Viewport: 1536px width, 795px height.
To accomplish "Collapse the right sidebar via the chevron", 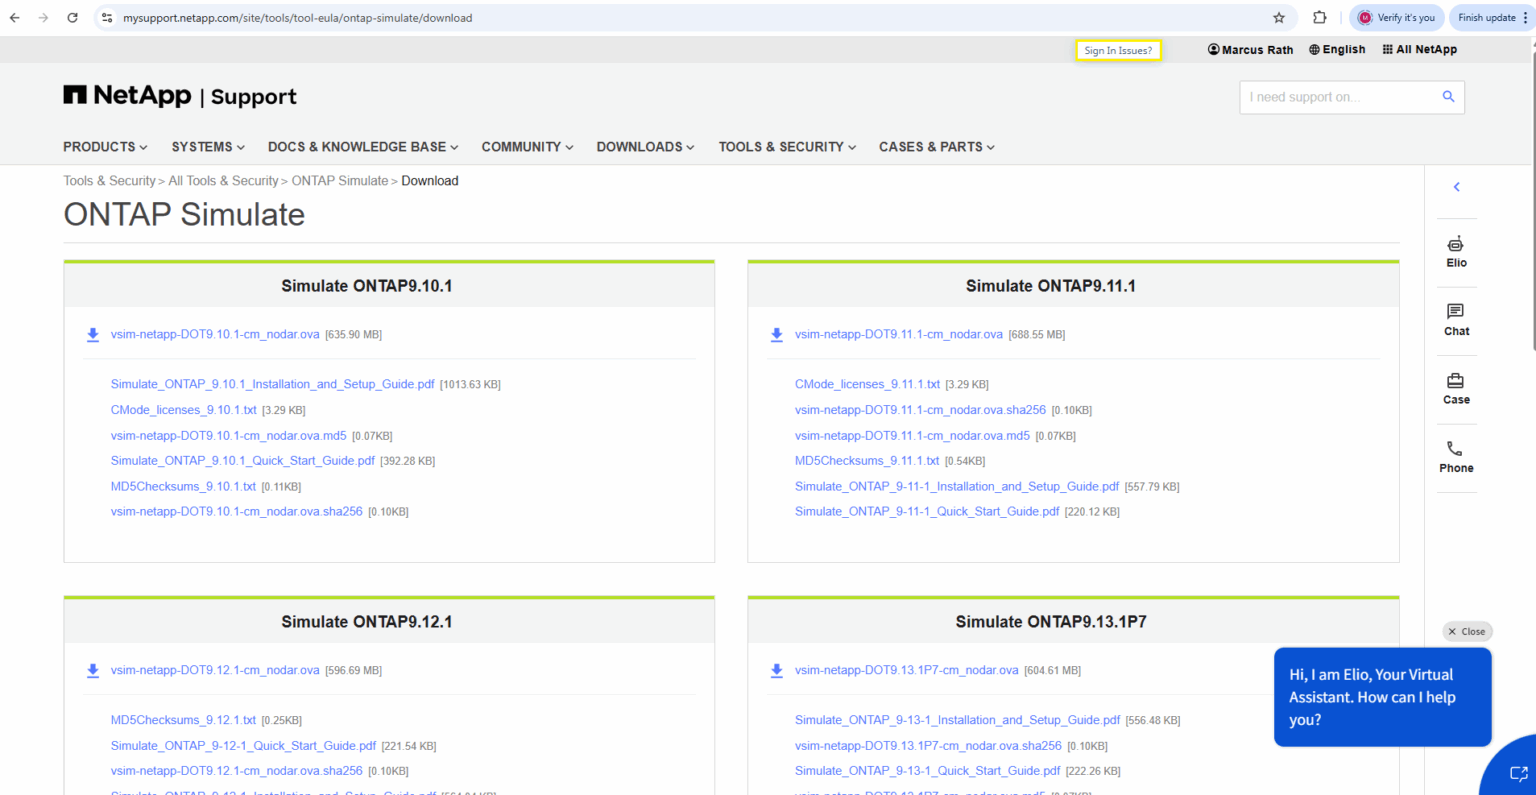I will 1456,186.
